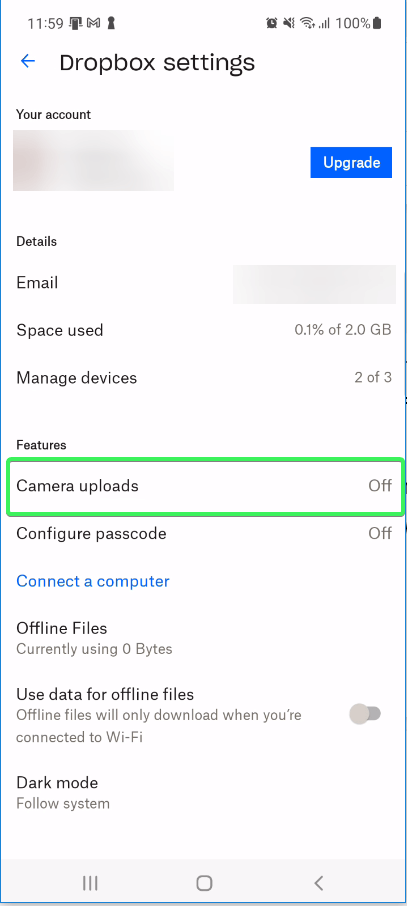The image size is (407, 906).
Task: Click the Upgrade button
Action: coord(351,162)
